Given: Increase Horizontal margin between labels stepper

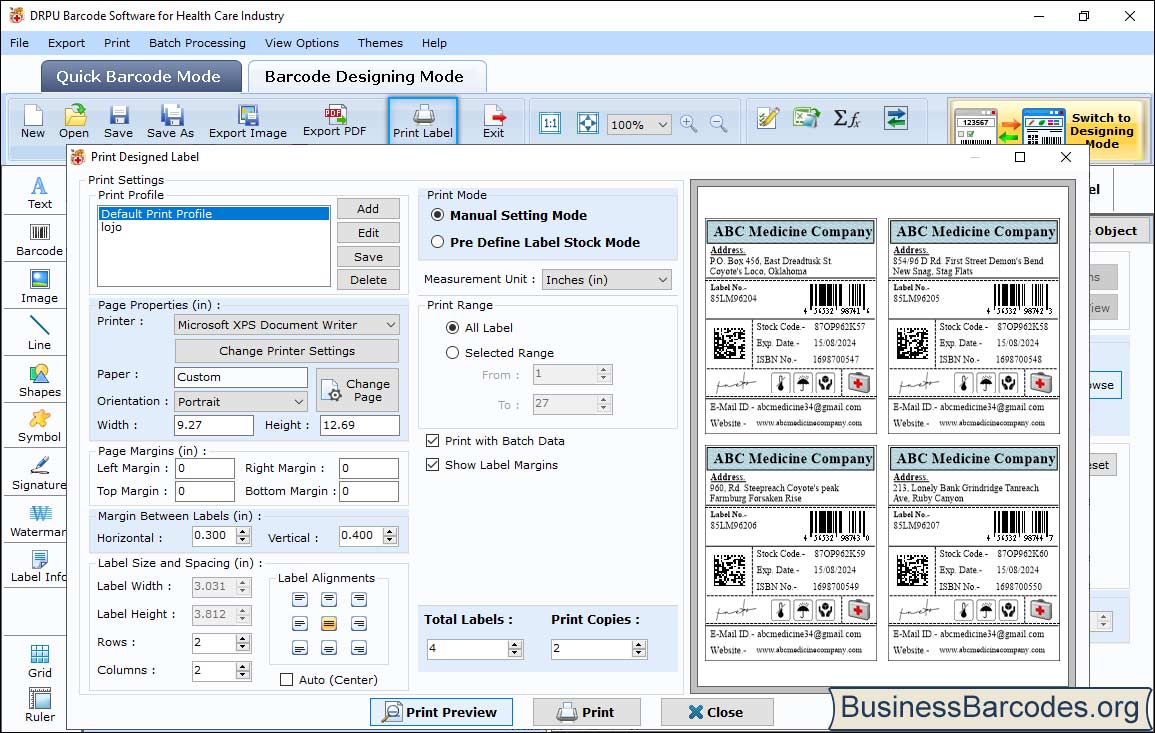Looking at the screenshot, I should pyautogui.click(x=243, y=531).
